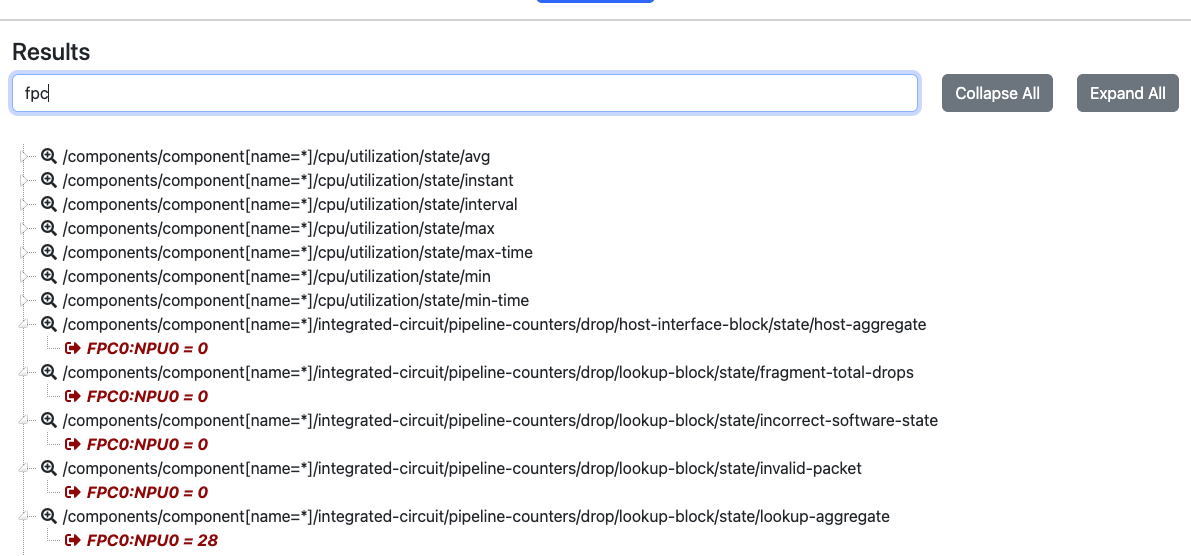The image size is (1191, 556).
Task: Expand the cpu utilization interval node
Action: pyautogui.click(x=26, y=205)
